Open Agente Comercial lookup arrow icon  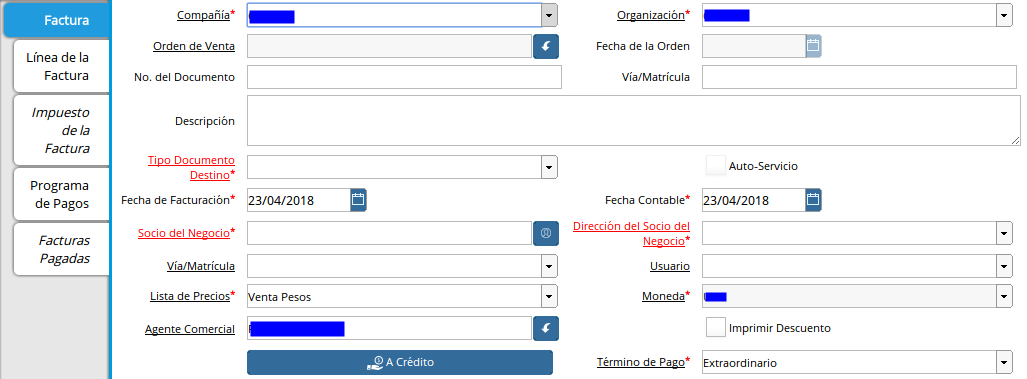(x=546, y=328)
